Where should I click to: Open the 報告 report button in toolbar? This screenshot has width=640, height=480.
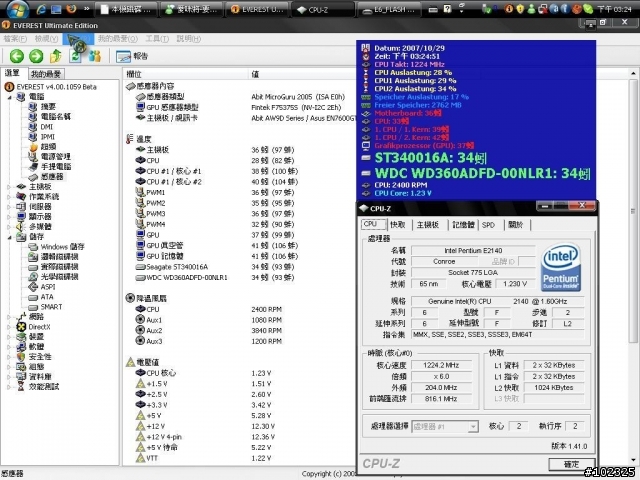tap(132, 56)
